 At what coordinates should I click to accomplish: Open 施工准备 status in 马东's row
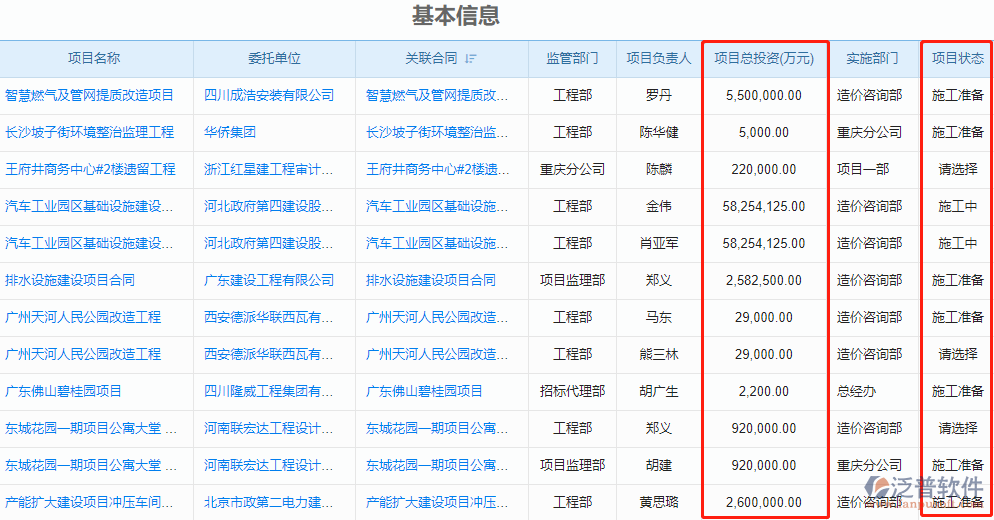958,317
